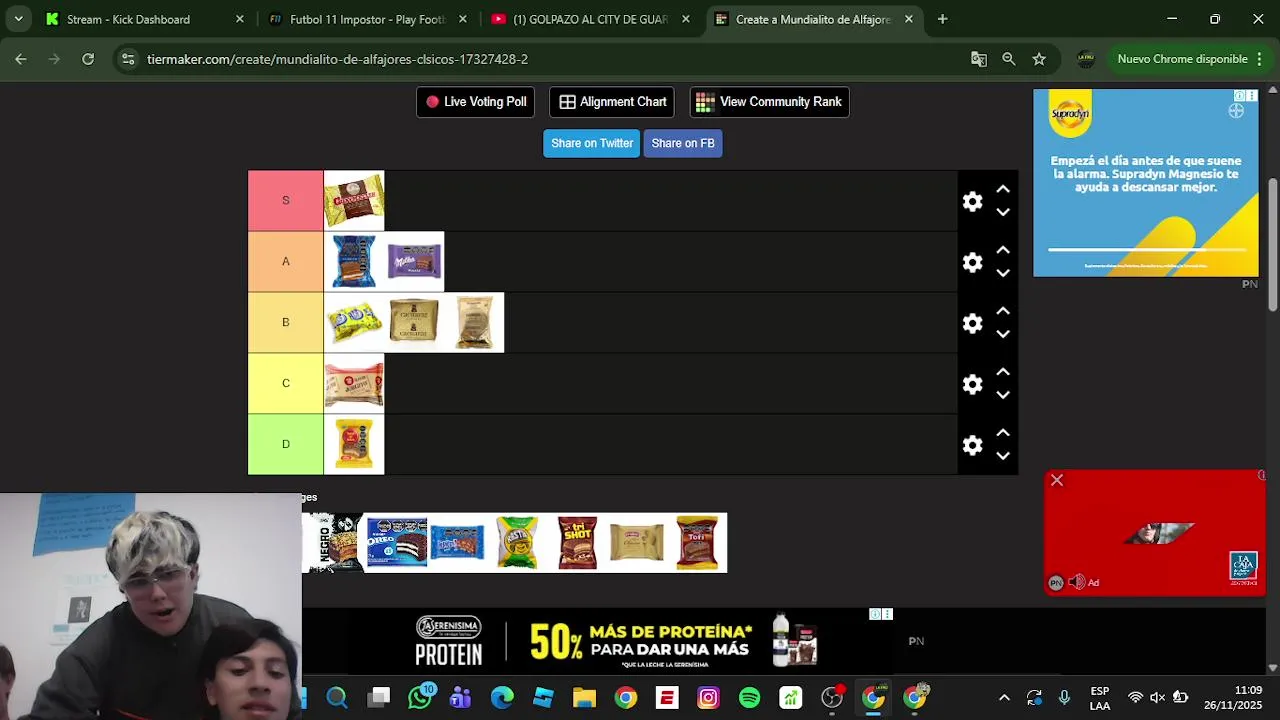Move the A tier row up with its arrow
Screen dimensions: 1280x720
click(x=1003, y=250)
